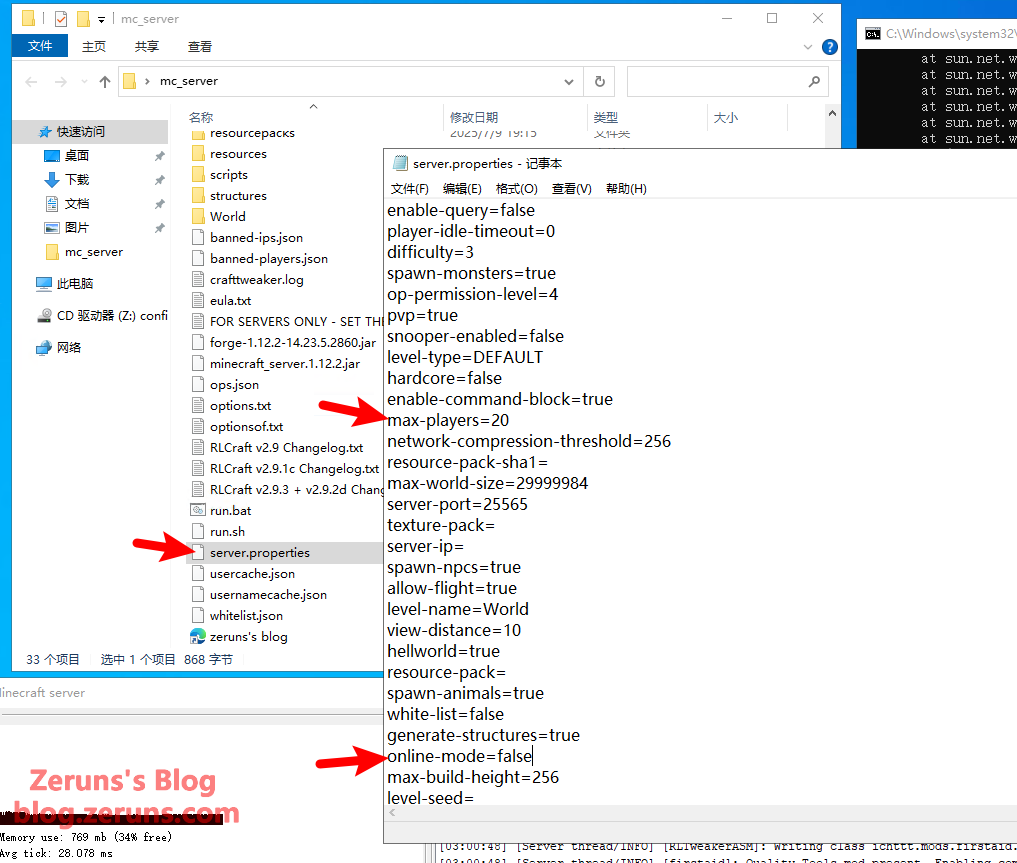Click the search magnifier icon
This screenshot has width=1017, height=863.
pyautogui.click(x=814, y=82)
